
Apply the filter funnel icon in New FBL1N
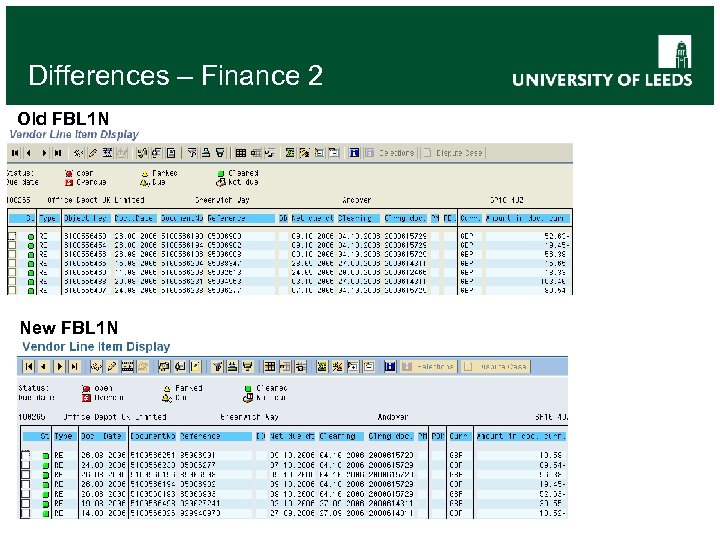tap(218, 366)
